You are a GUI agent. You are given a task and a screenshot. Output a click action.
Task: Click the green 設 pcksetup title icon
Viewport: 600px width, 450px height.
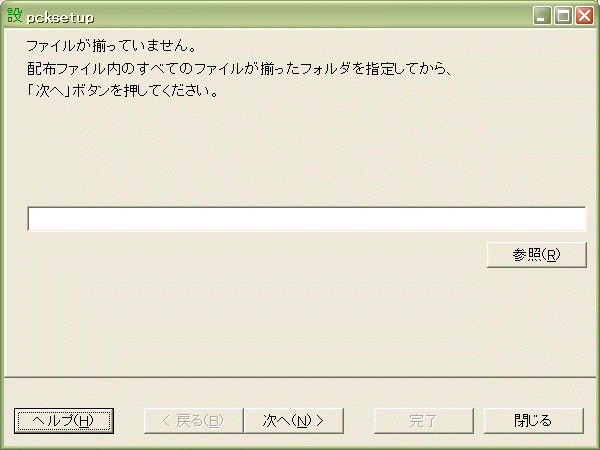tap(15, 16)
